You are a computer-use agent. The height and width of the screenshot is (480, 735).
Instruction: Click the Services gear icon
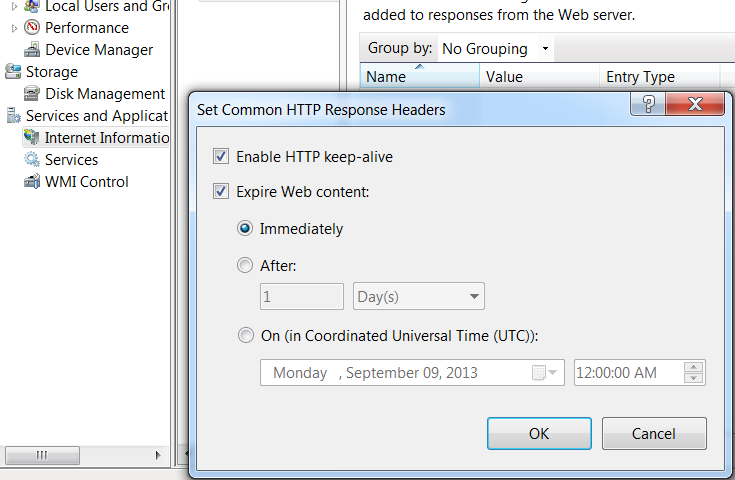(32, 160)
